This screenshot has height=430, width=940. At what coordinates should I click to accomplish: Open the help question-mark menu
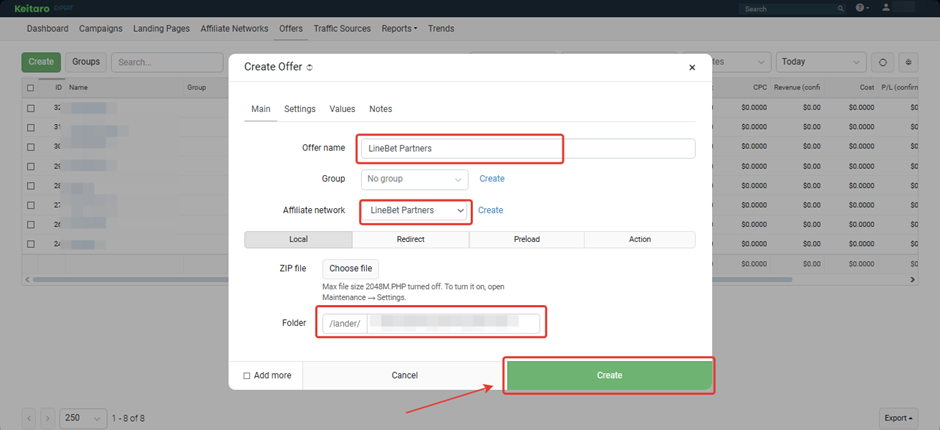(863, 8)
